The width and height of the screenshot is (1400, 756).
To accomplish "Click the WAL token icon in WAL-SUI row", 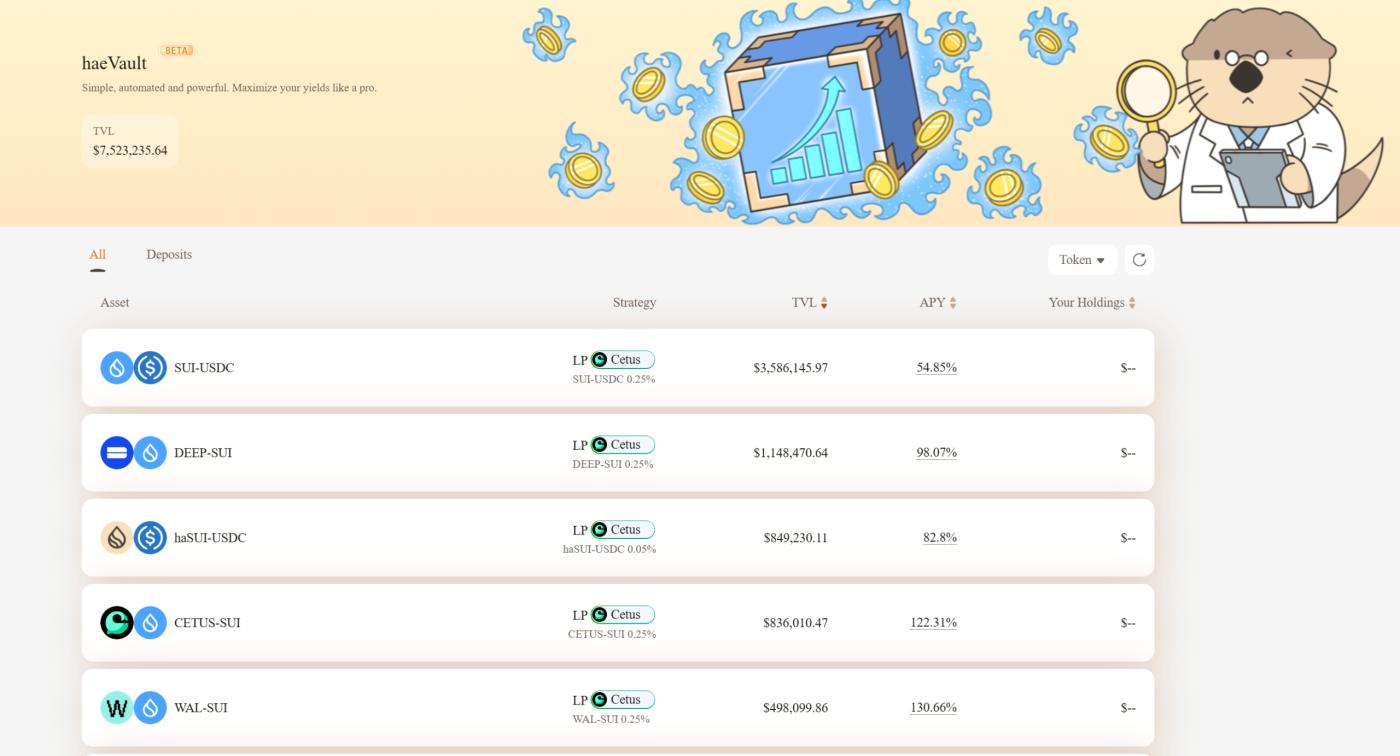I will 117,708.
